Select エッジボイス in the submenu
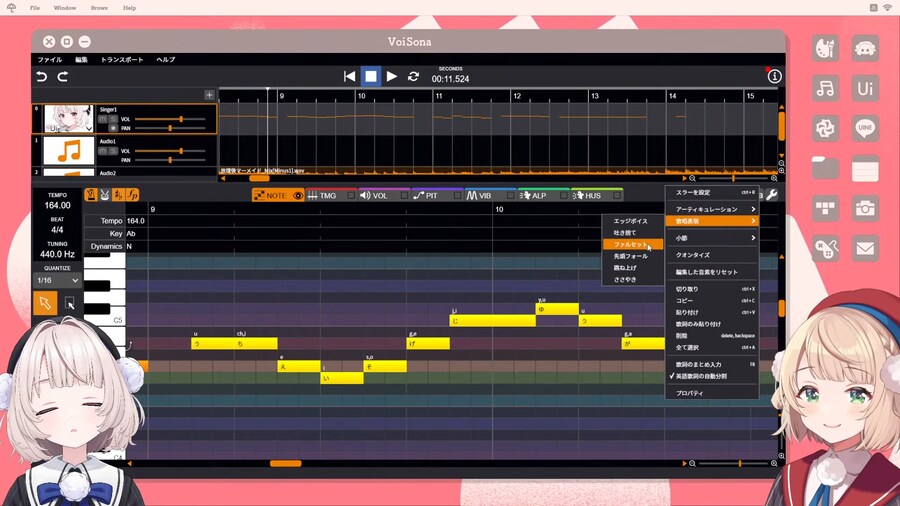 [x=633, y=221]
